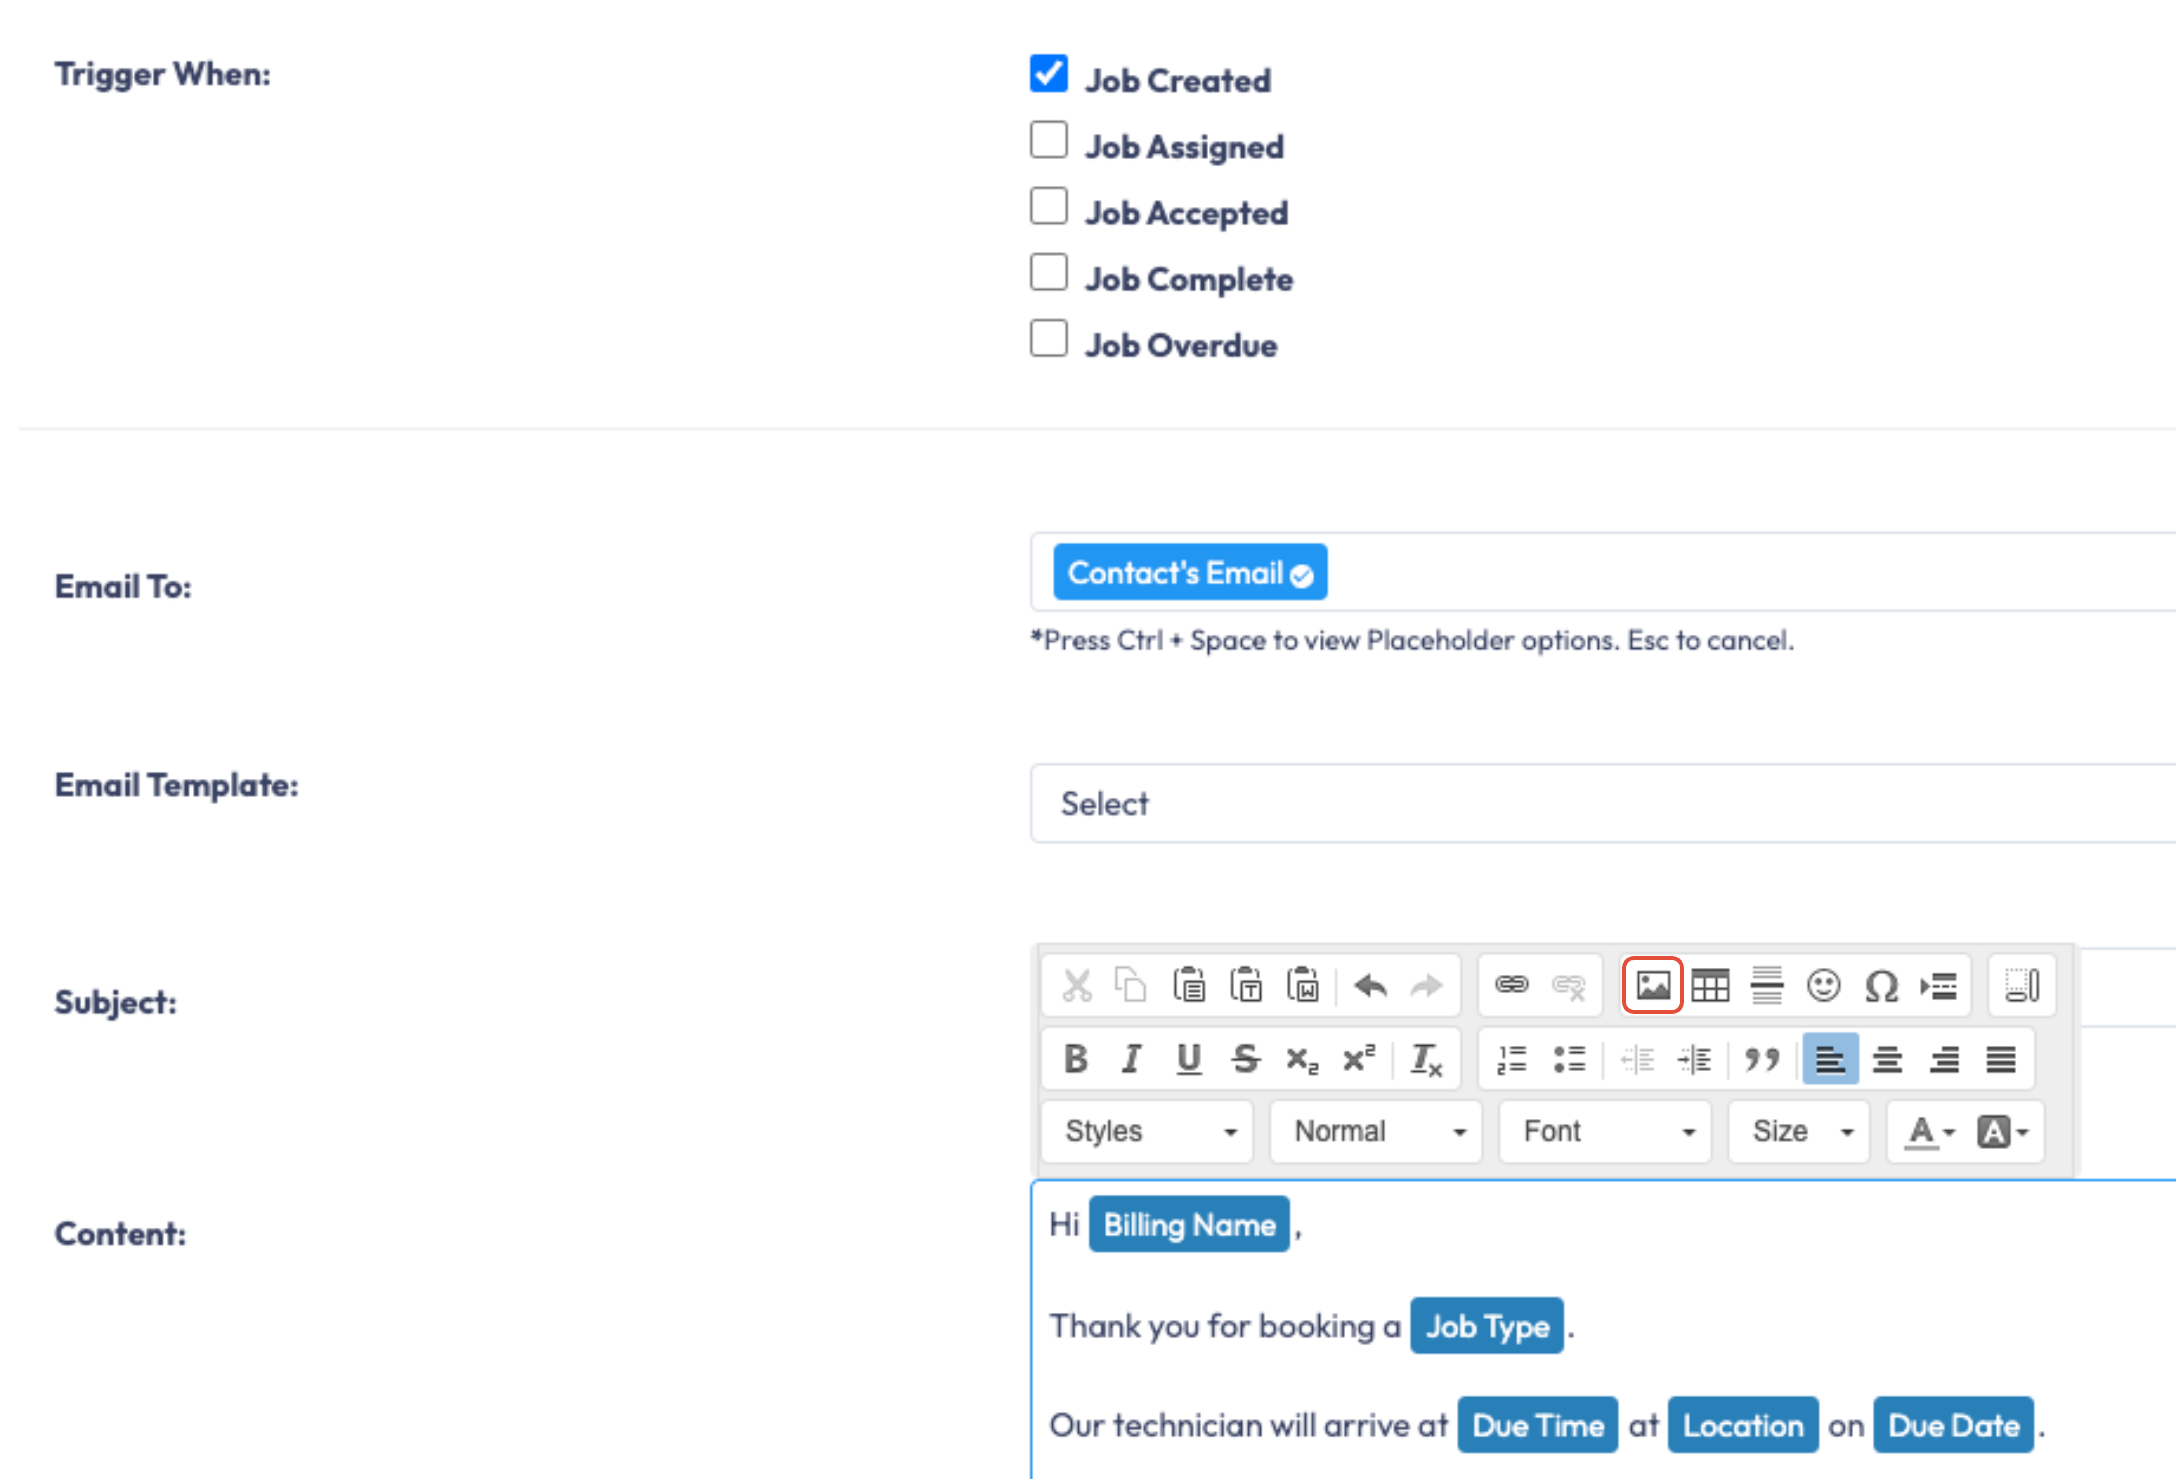Insert a table via the toolbar
Viewport: 2176px width, 1479px height.
(x=1710, y=986)
